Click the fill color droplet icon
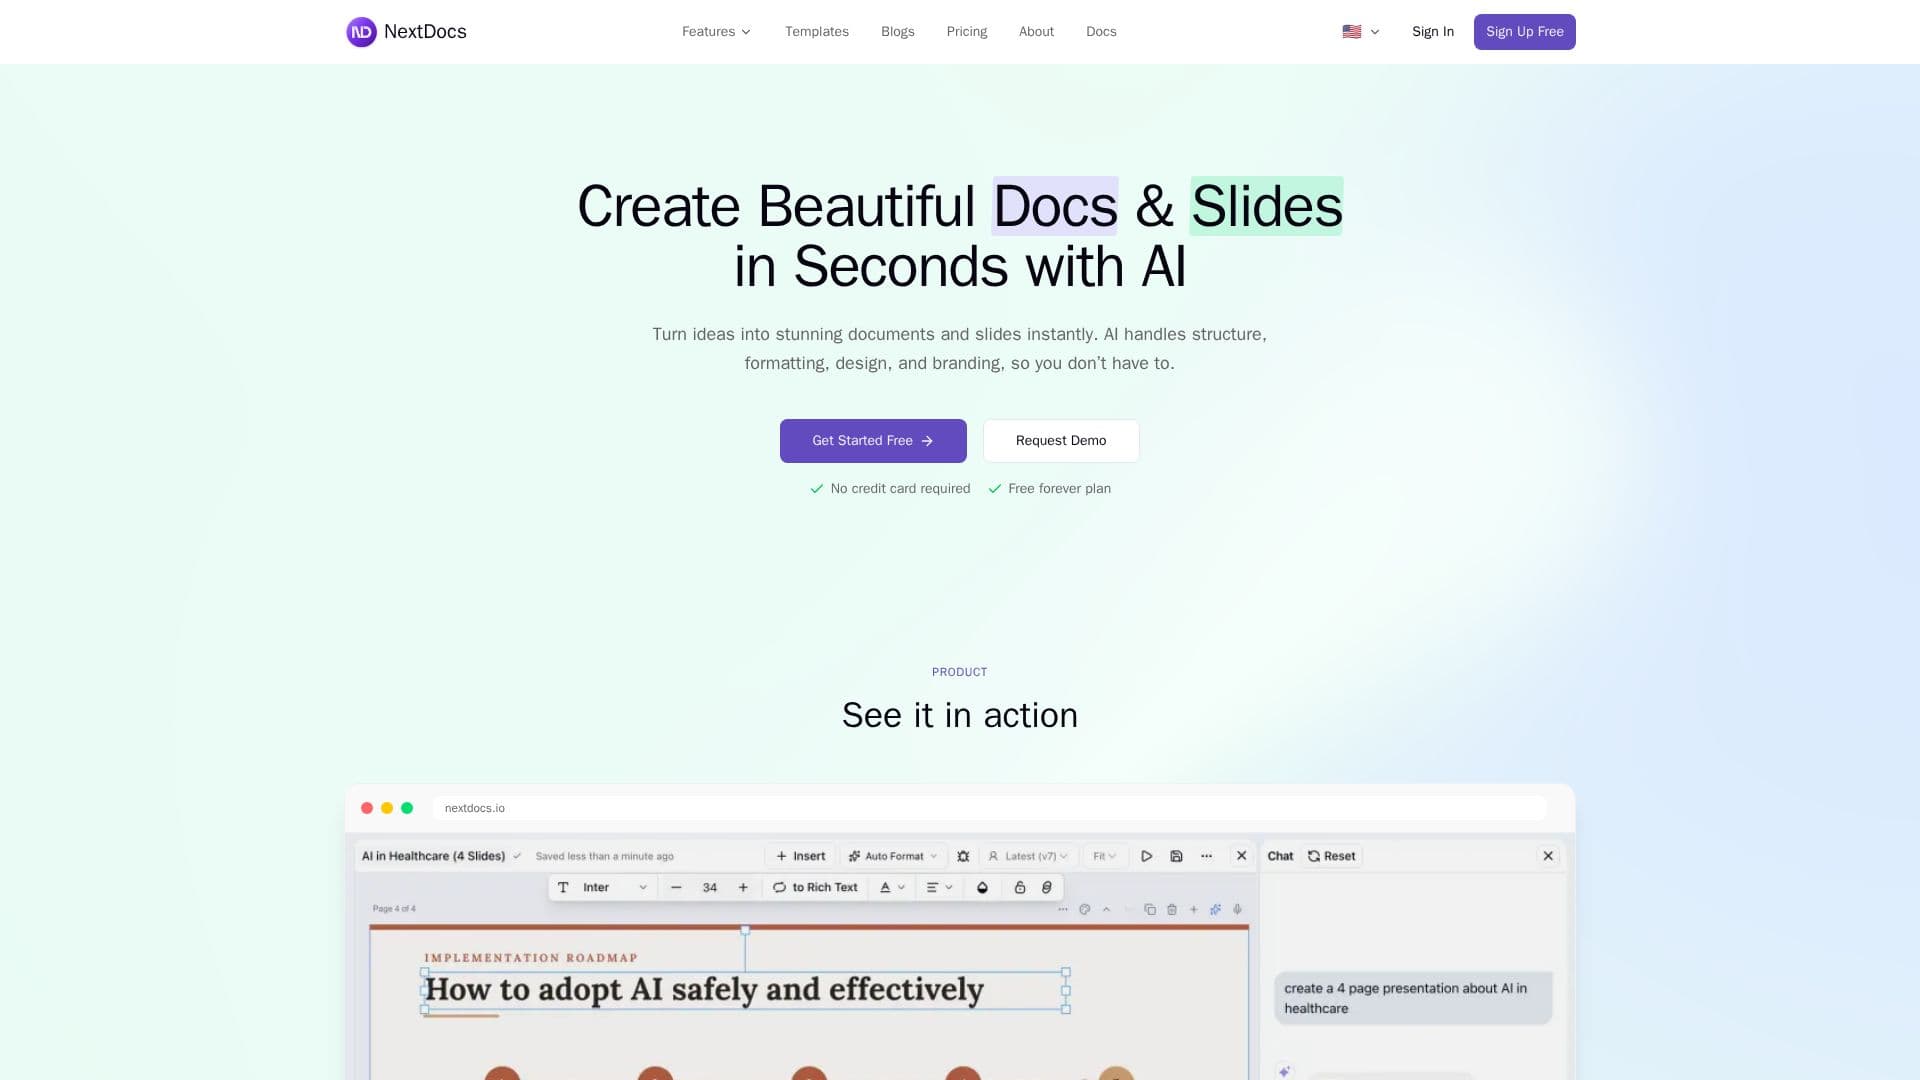 [x=982, y=888]
